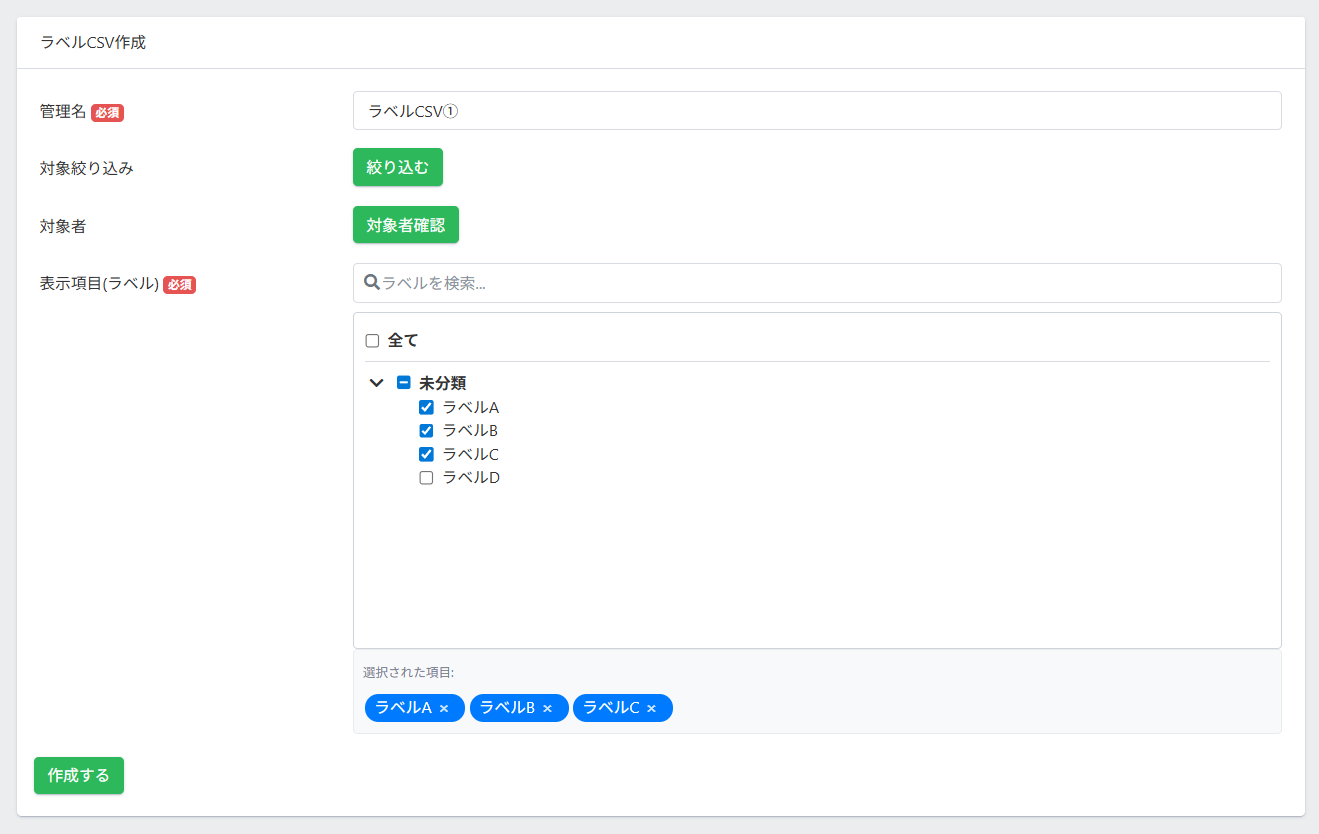Viewport: 1319px width, 834px height.
Task: Uncheck the ラベルC checkbox
Action: 426,454
